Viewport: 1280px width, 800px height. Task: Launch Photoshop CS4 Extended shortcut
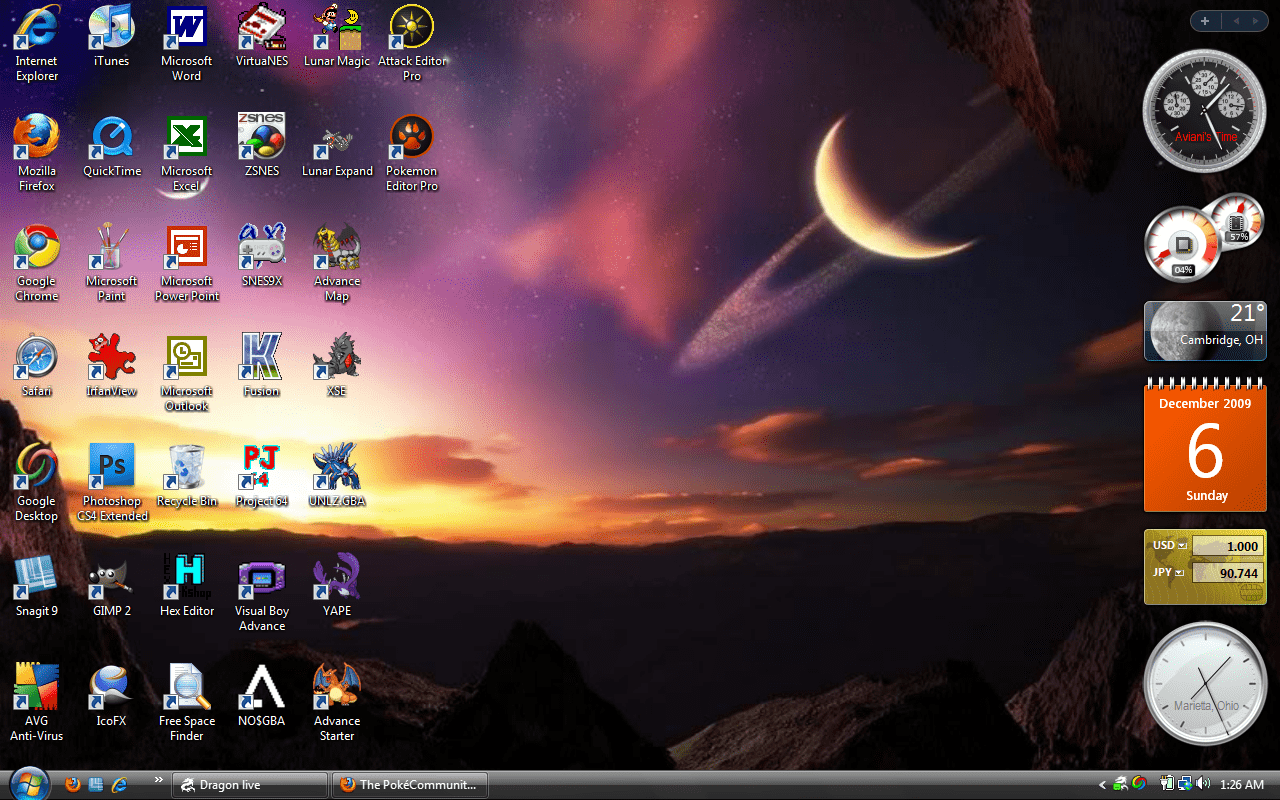point(112,483)
